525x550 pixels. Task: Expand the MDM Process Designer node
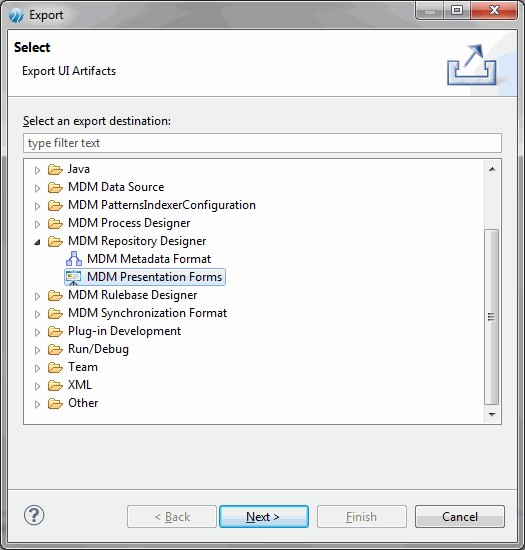37,224
